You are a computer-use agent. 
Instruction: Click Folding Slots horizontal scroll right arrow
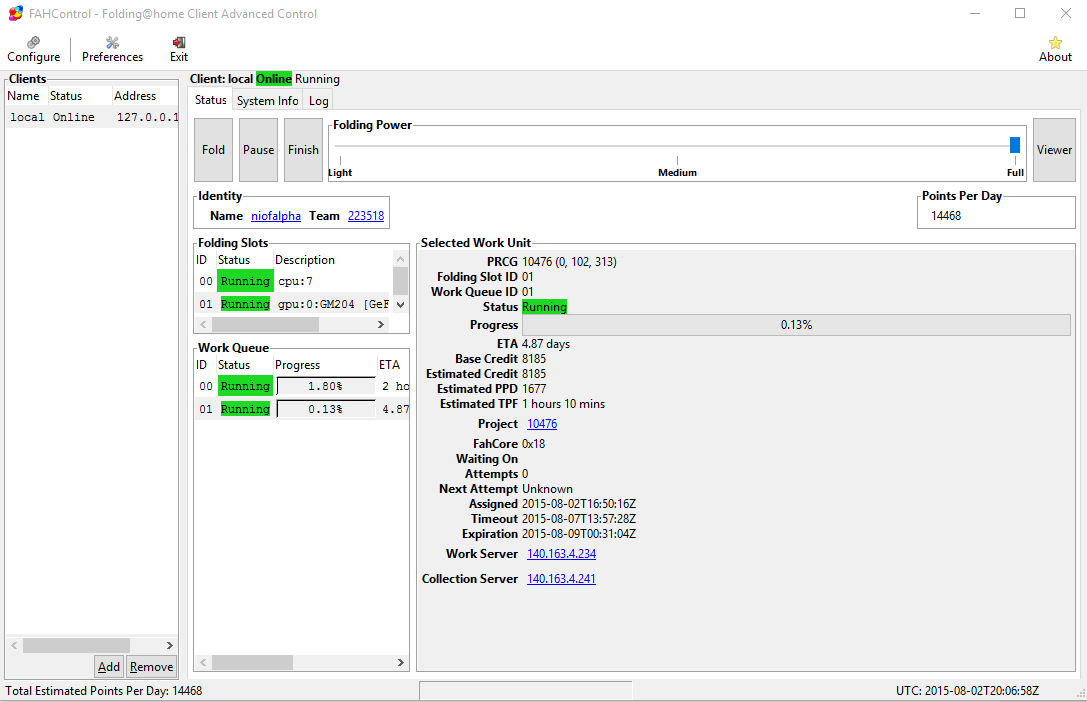(x=381, y=324)
